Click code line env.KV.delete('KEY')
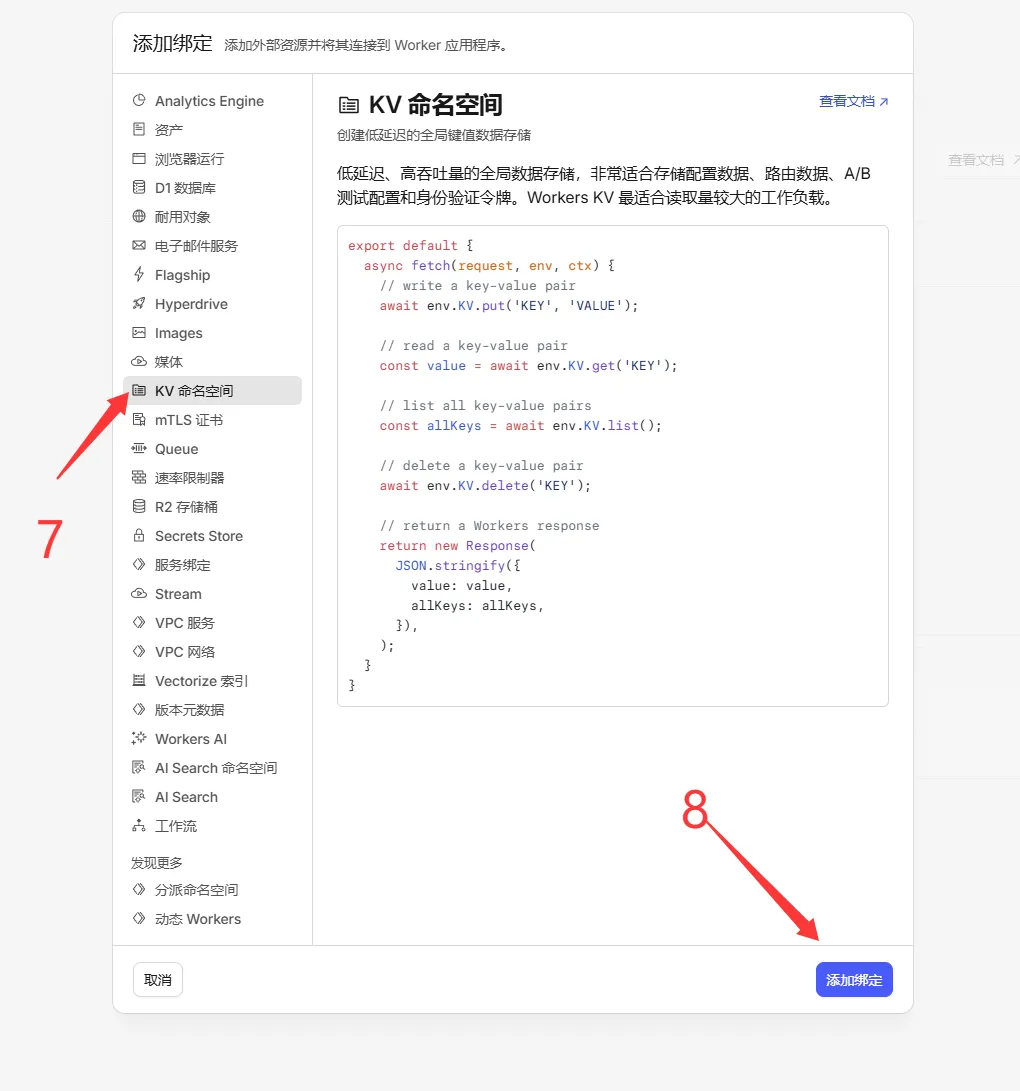The width and height of the screenshot is (1020, 1091). pos(485,486)
